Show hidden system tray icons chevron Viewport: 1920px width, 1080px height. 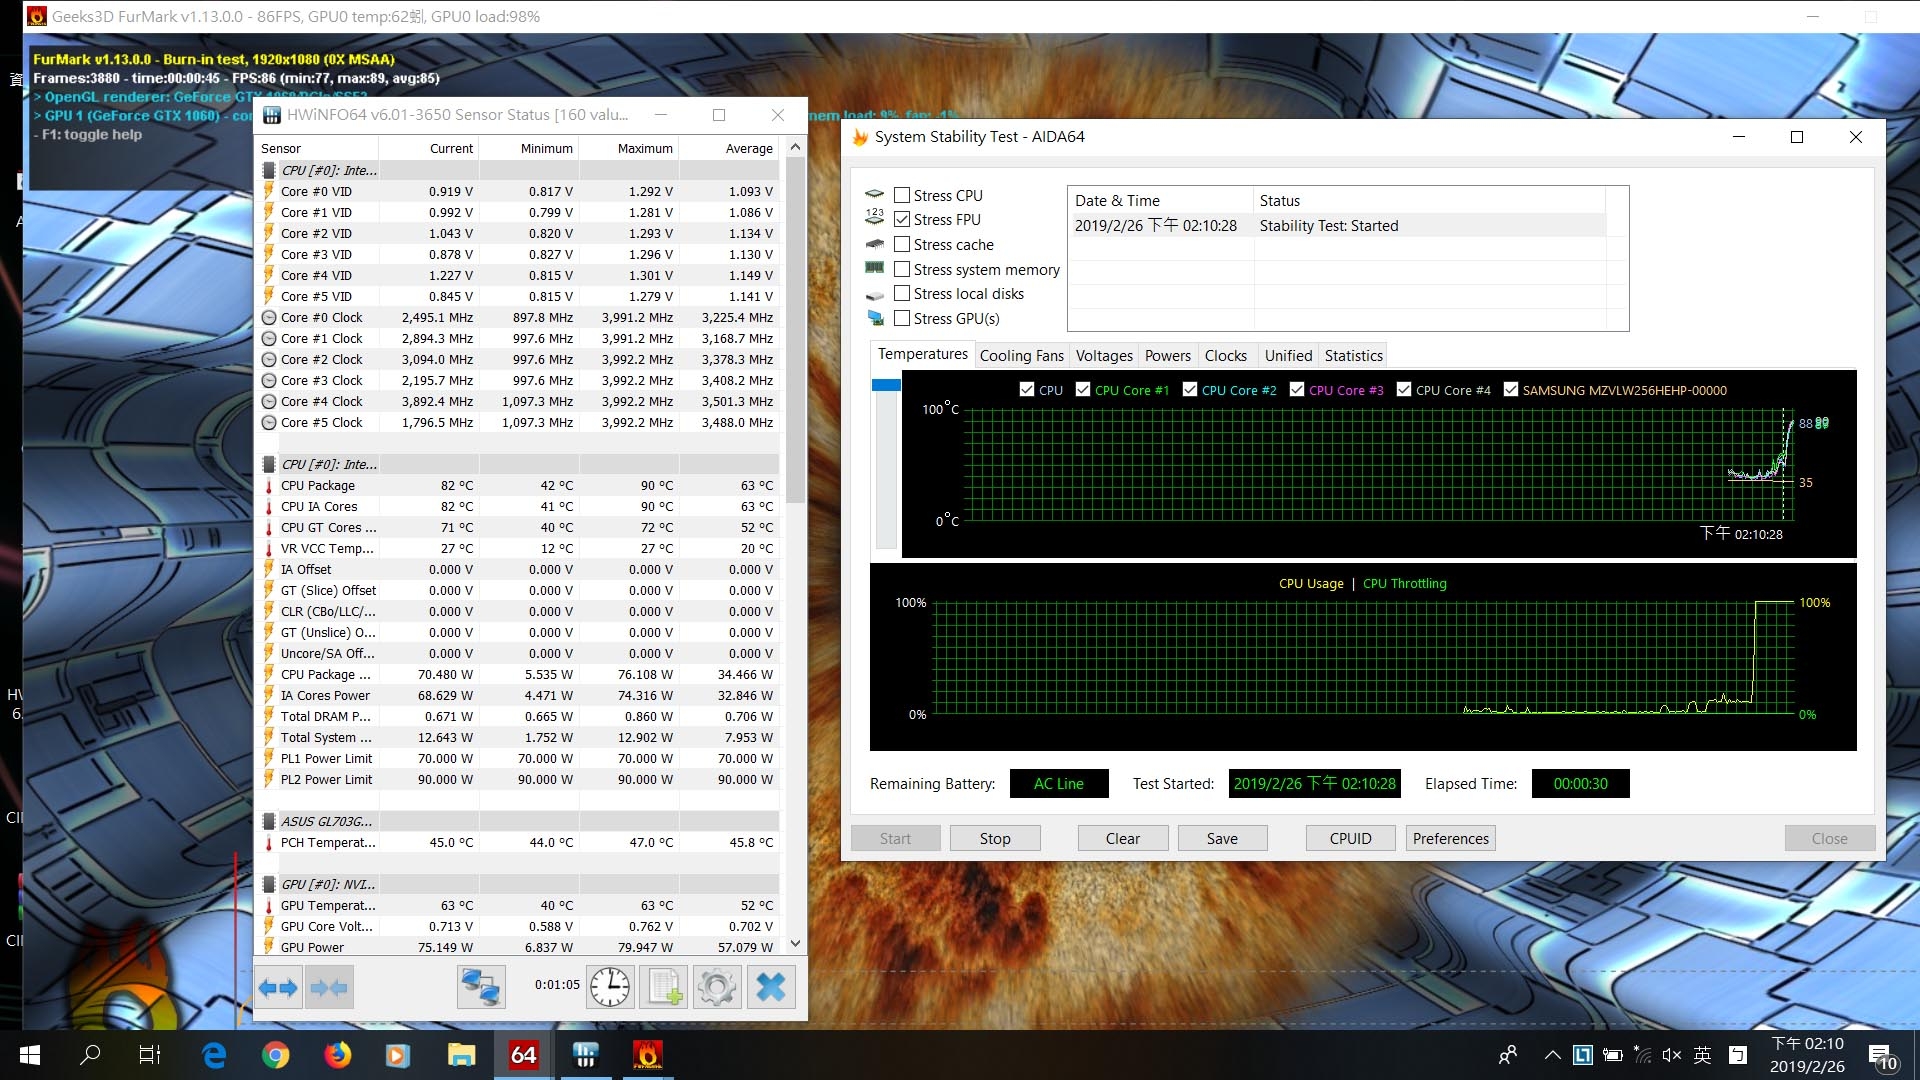pos(1552,1055)
